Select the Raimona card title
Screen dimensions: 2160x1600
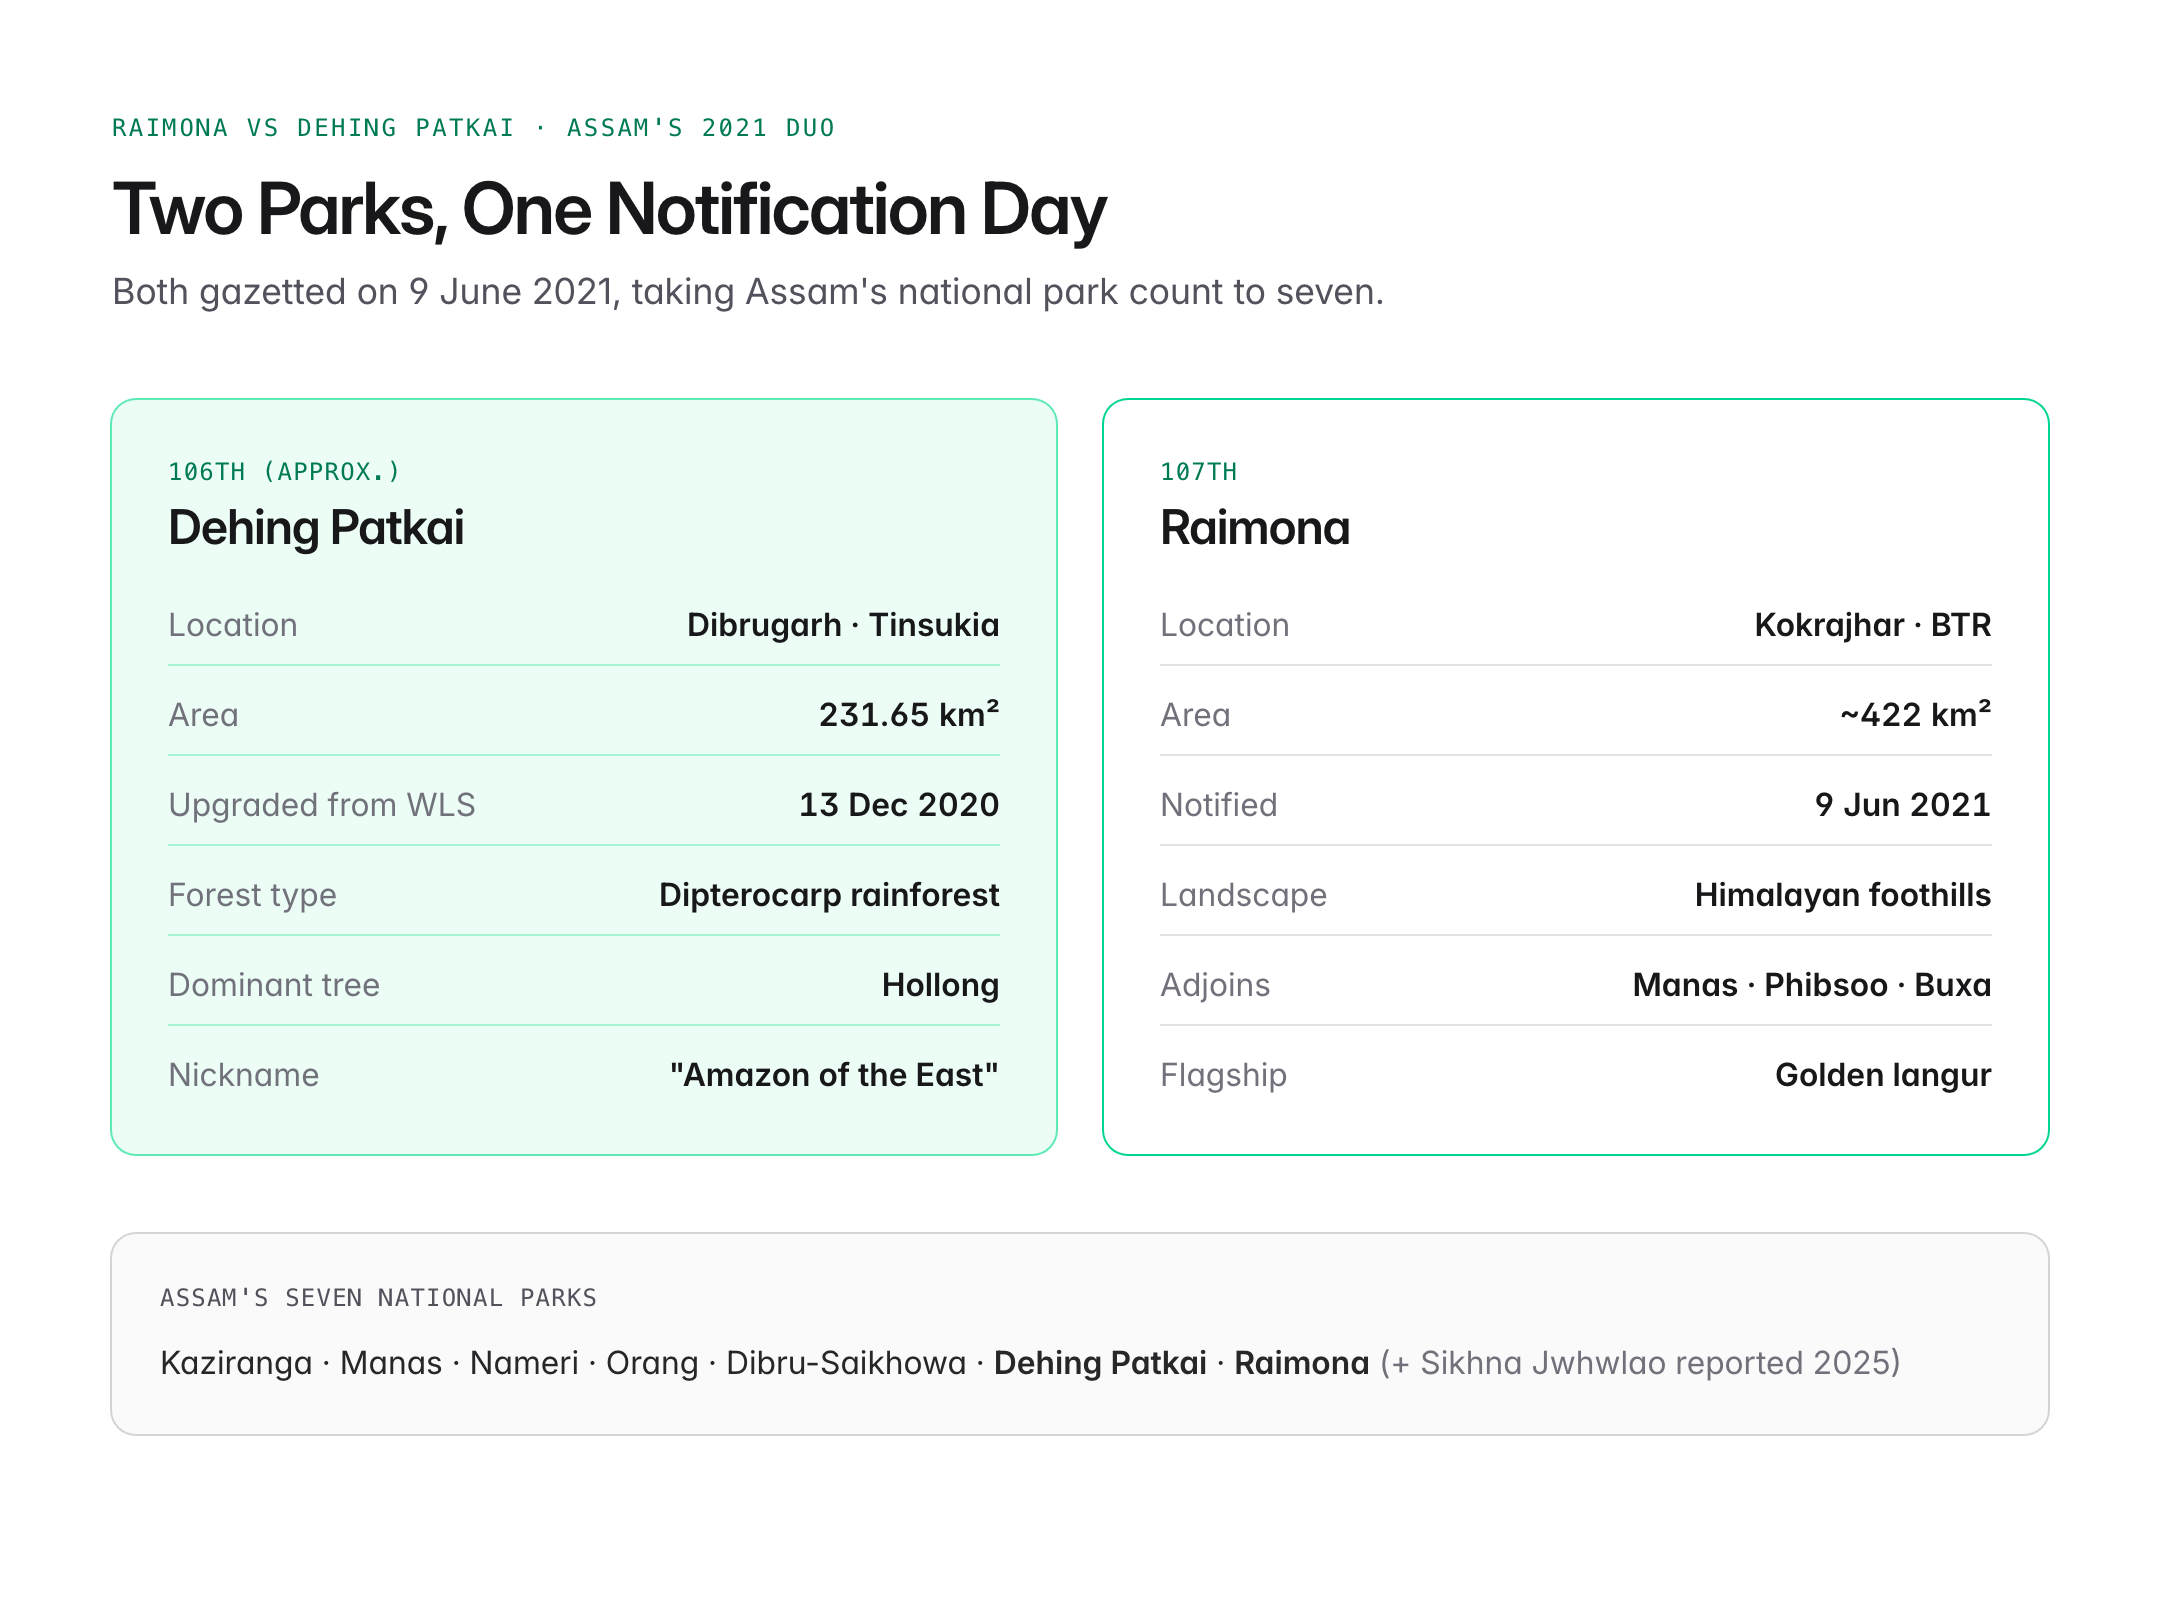[x=1255, y=528]
